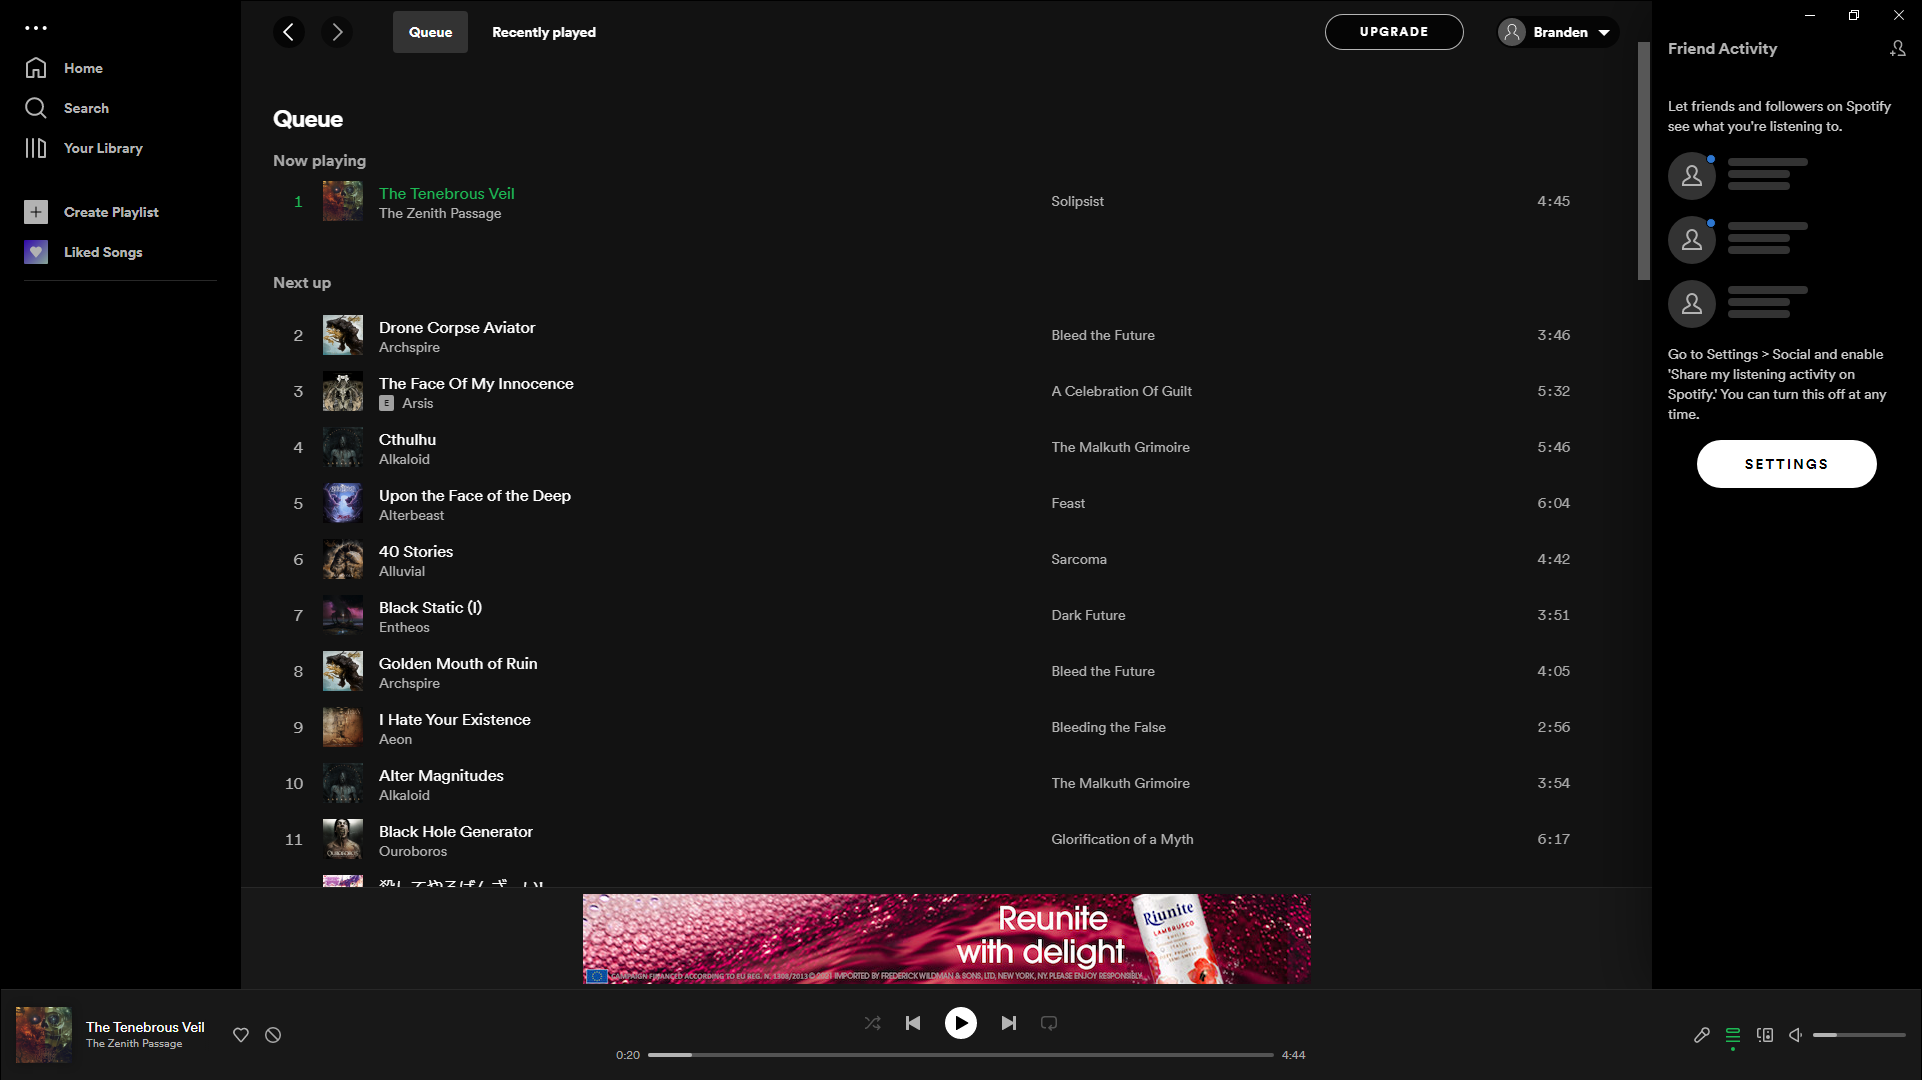
Task: Click I Hate Your Existence cover
Action: [343, 727]
